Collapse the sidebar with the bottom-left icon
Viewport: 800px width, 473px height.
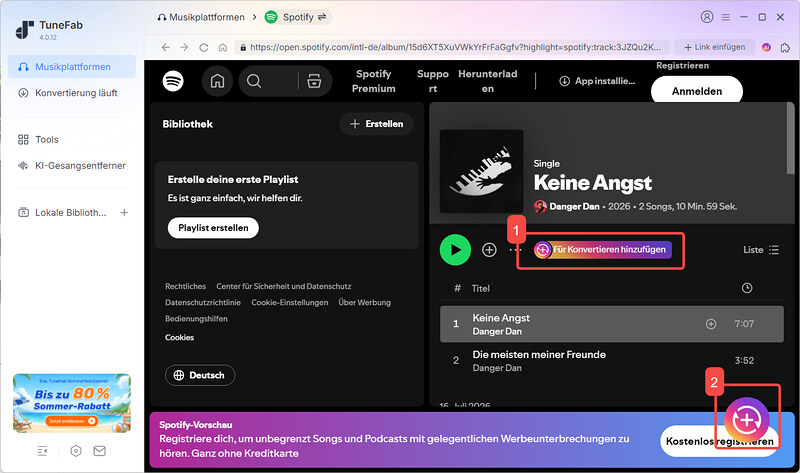pos(42,451)
